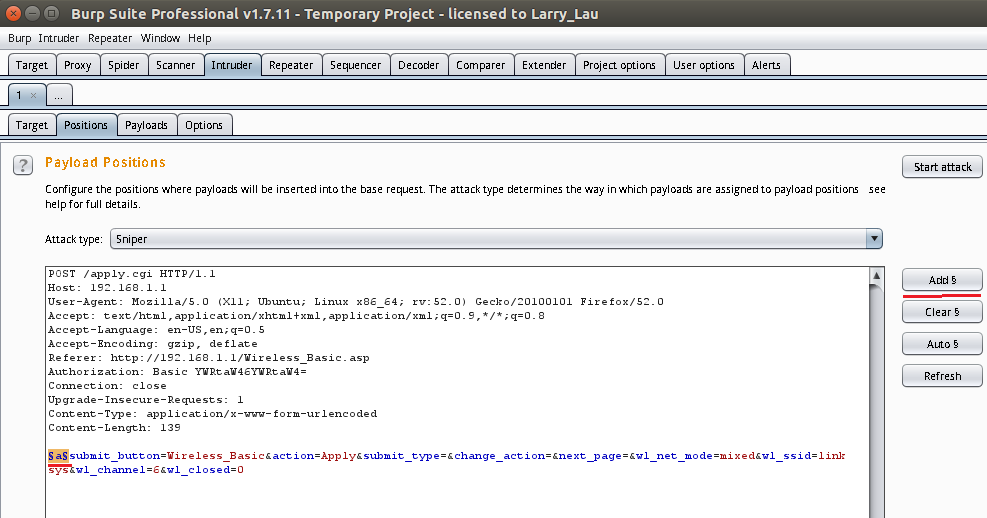Click the Refresh button
Image resolution: width=987 pixels, height=518 pixels.
[942, 376]
